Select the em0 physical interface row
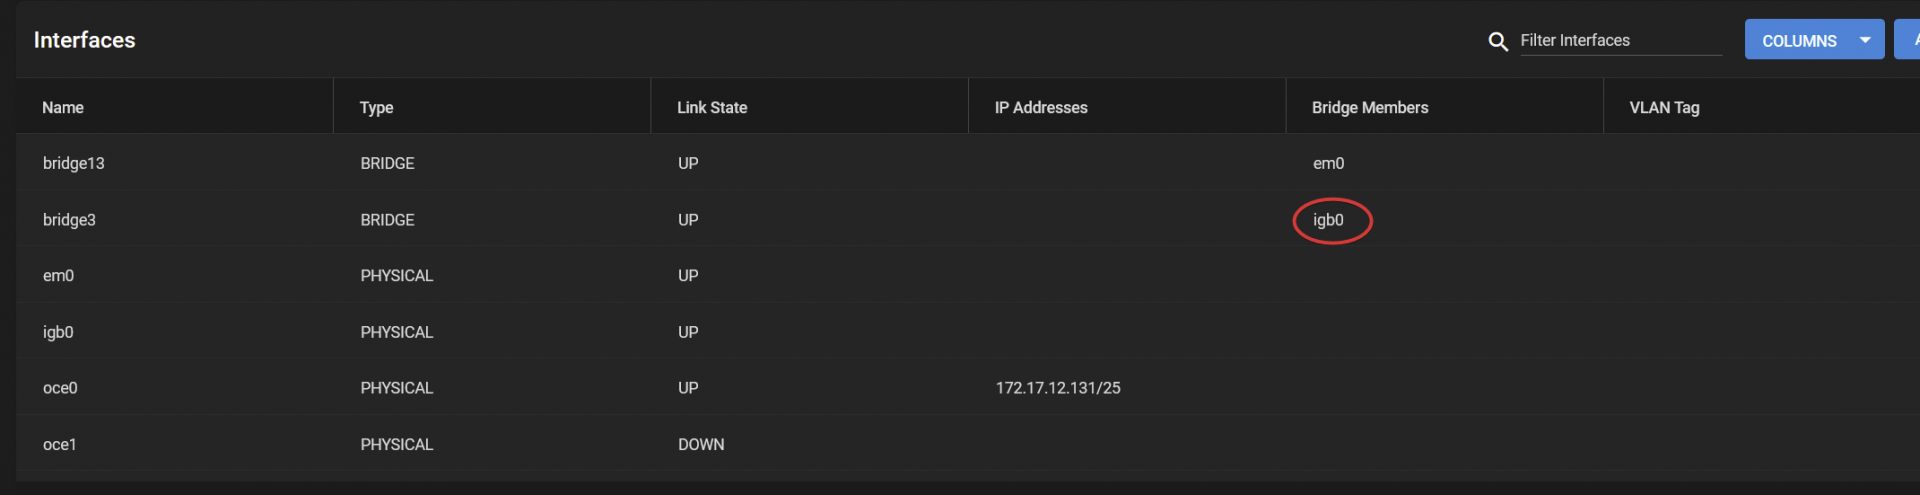Screen dimensions: 1920x495 (x=968, y=275)
